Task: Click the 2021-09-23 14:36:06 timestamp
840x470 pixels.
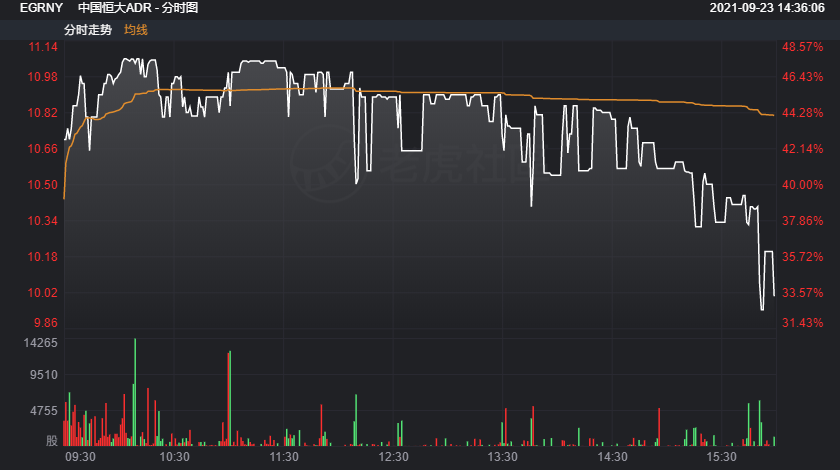Action: pyautogui.click(x=767, y=8)
